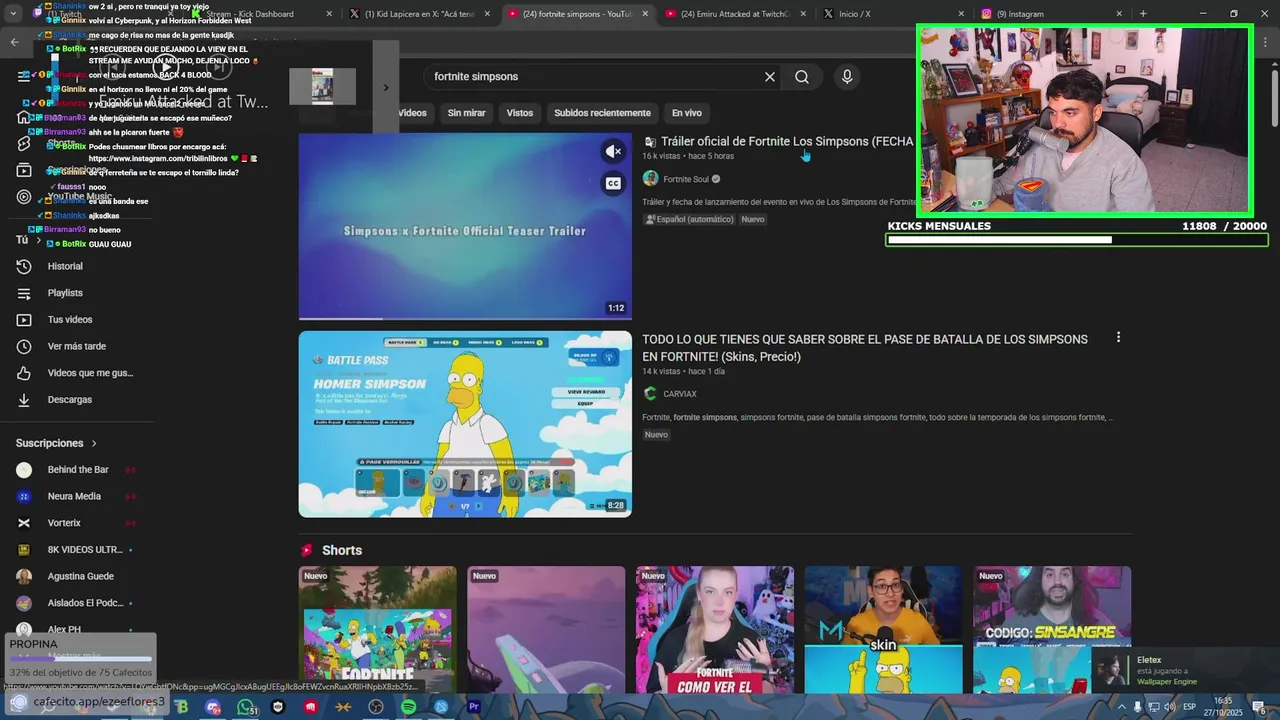The height and width of the screenshot is (720, 1280).
Task: Open the Homer Simpson battle pass thumbnail
Action: [x=465, y=424]
